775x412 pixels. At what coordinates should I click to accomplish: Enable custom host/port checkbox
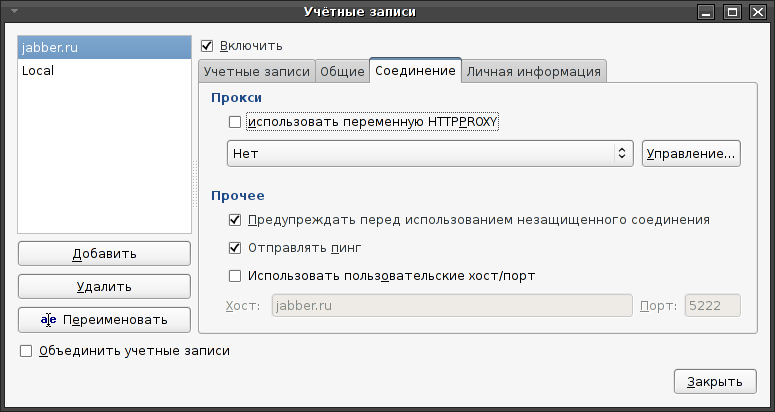pyautogui.click(x=235, y=276)
